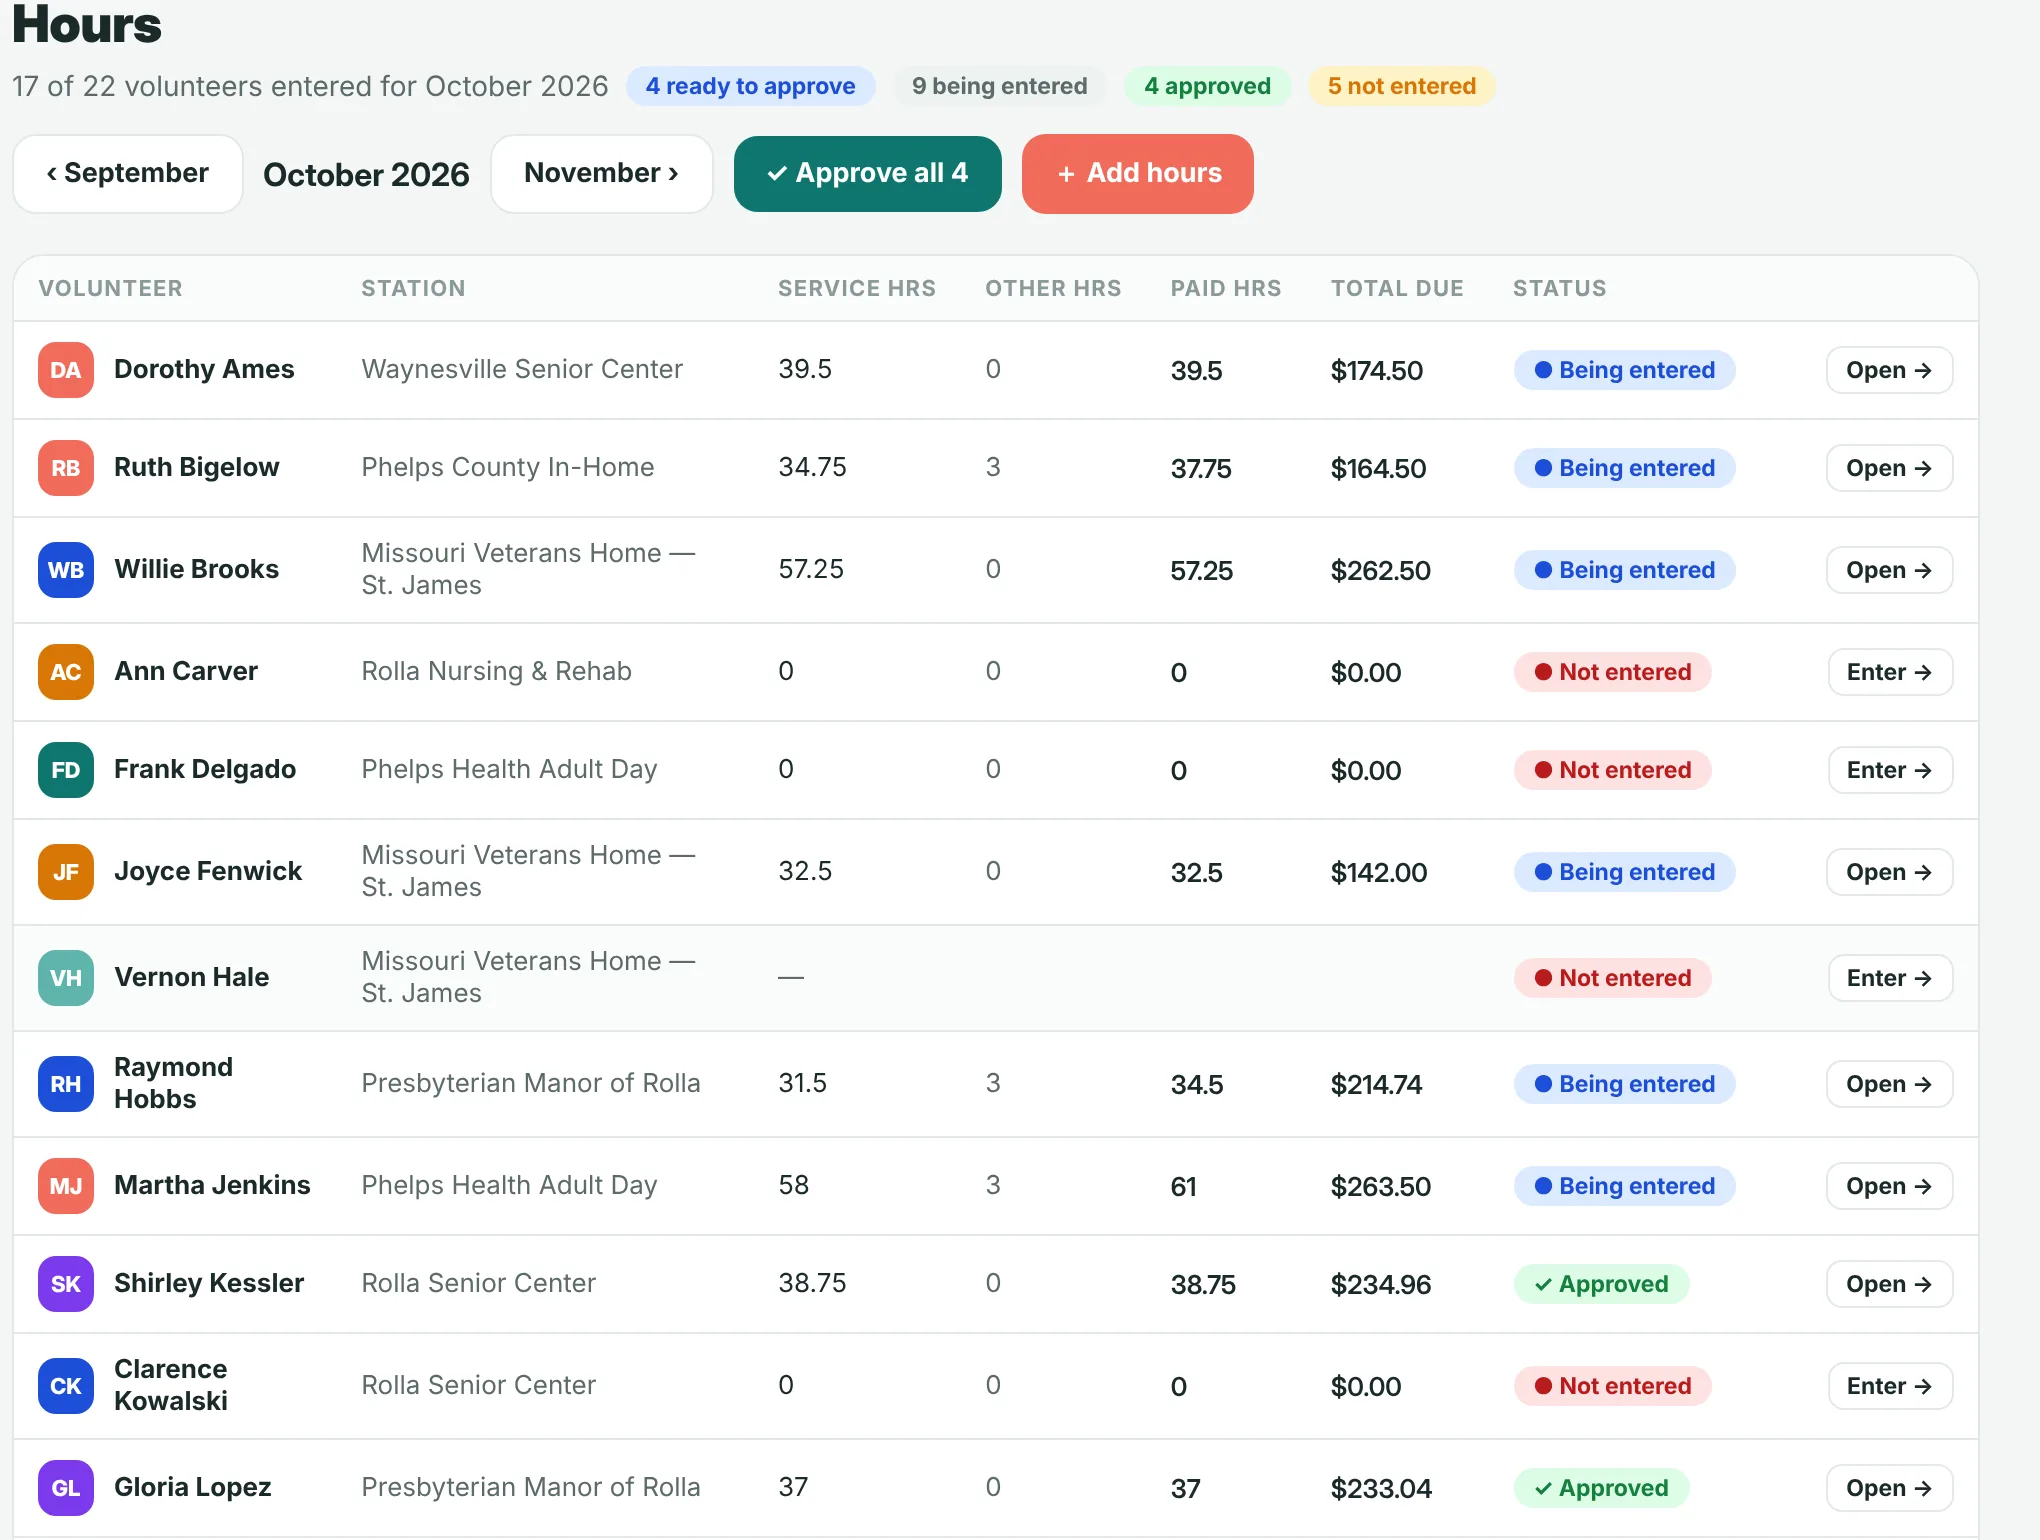Open Gloria Lopez's approved hours
2040x1540 pixels.
(1889, 1488)
